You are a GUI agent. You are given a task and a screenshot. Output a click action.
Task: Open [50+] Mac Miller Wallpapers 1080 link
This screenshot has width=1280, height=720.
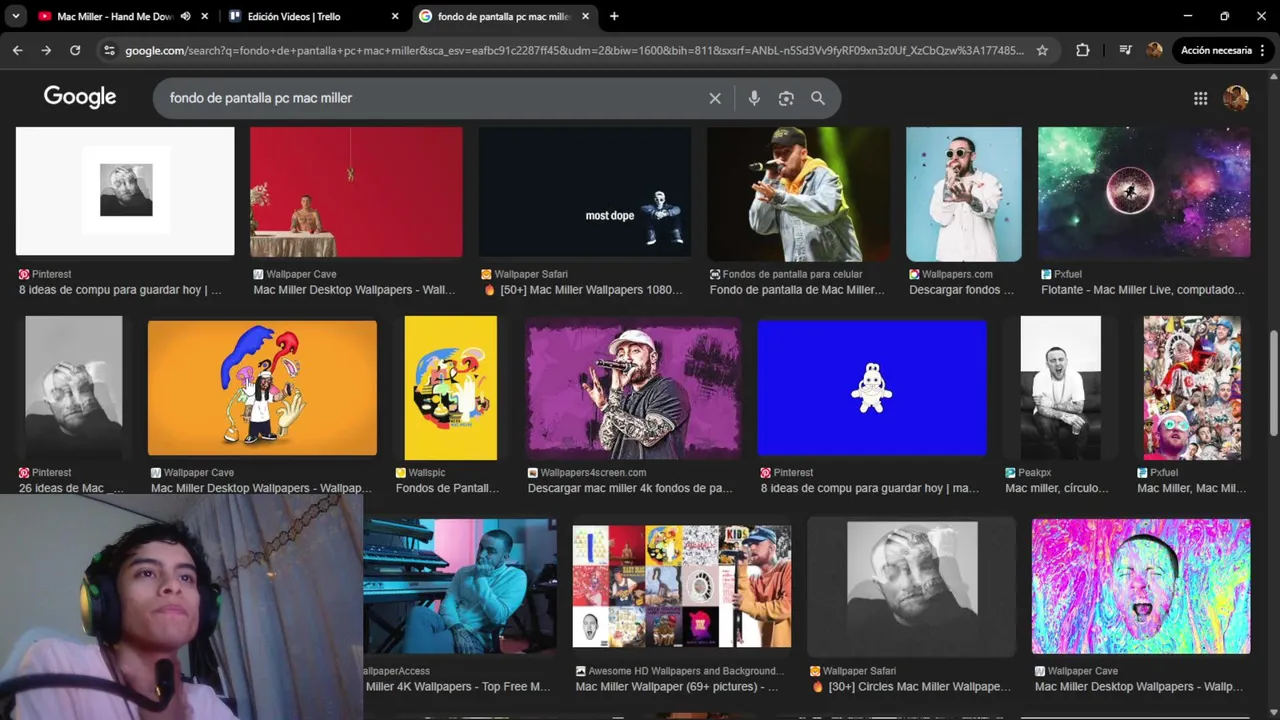pyautogui.click(x=582, y=290)
